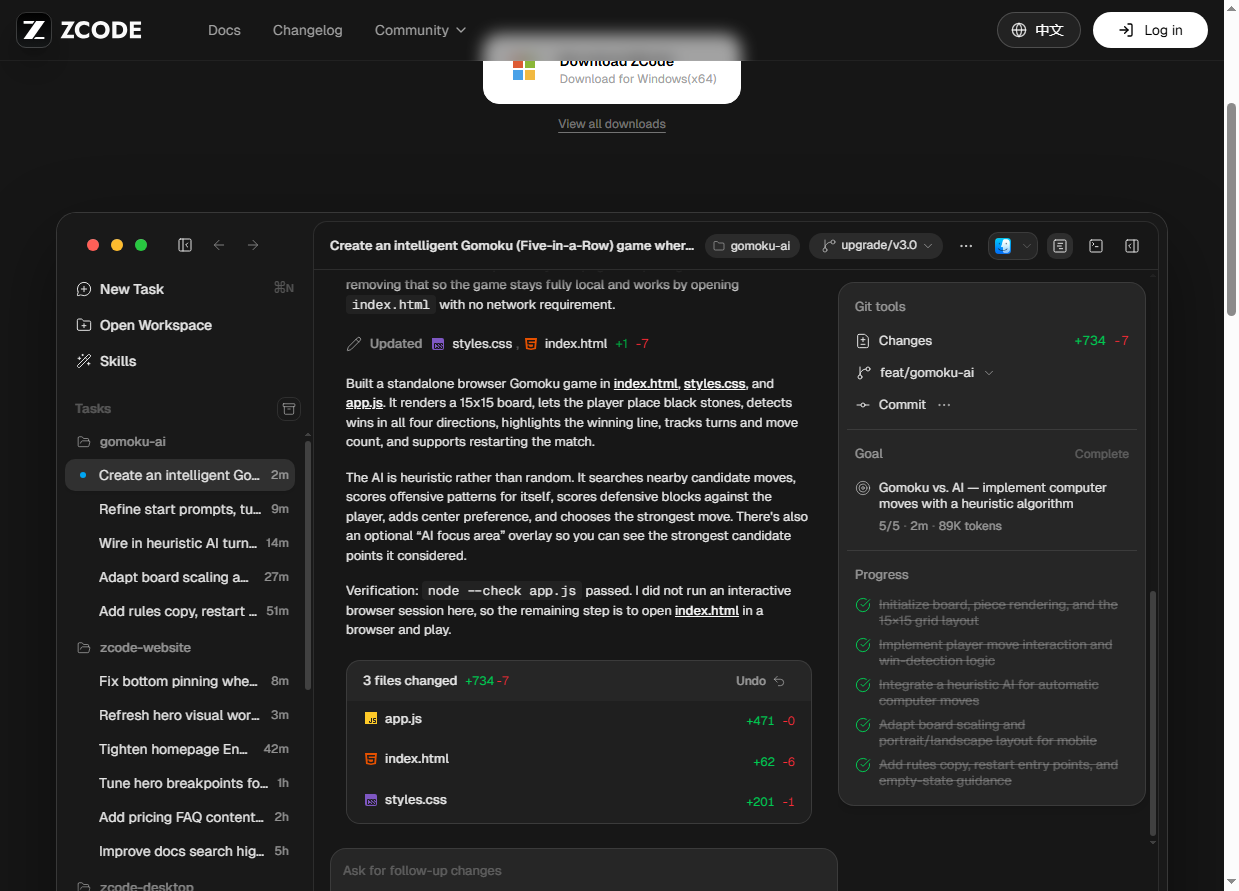Click the globe language icon
1239x891 pixels.
pyautogui.click(x=1019, y=30)
